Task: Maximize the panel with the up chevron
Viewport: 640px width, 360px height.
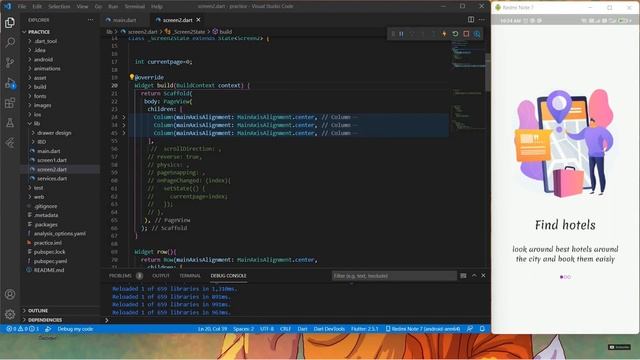Action: tap(474, 276)
